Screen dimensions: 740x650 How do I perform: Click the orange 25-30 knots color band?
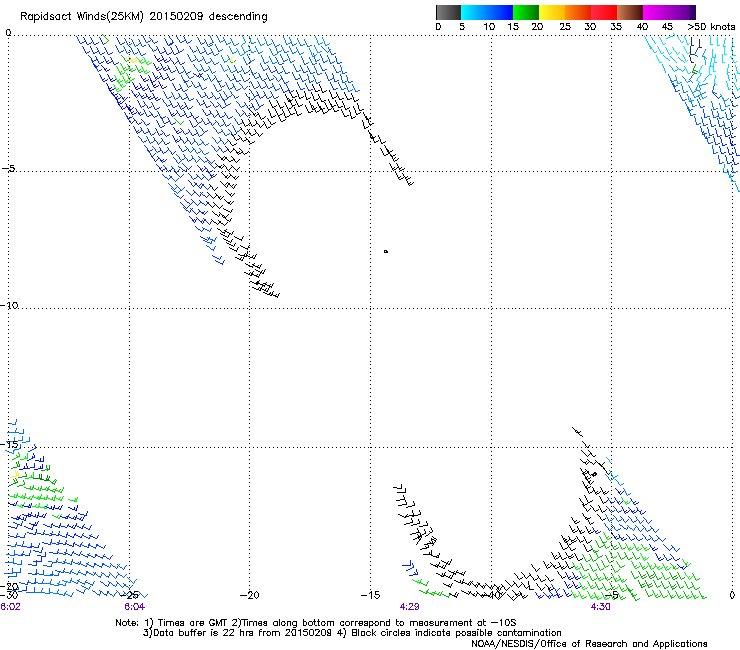click(x=578, y=12)
